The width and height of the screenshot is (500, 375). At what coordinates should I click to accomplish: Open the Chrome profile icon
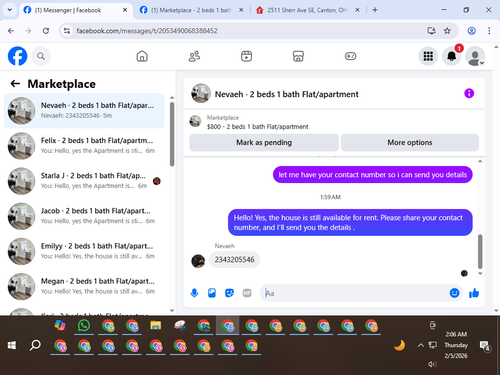click(471, 31)
